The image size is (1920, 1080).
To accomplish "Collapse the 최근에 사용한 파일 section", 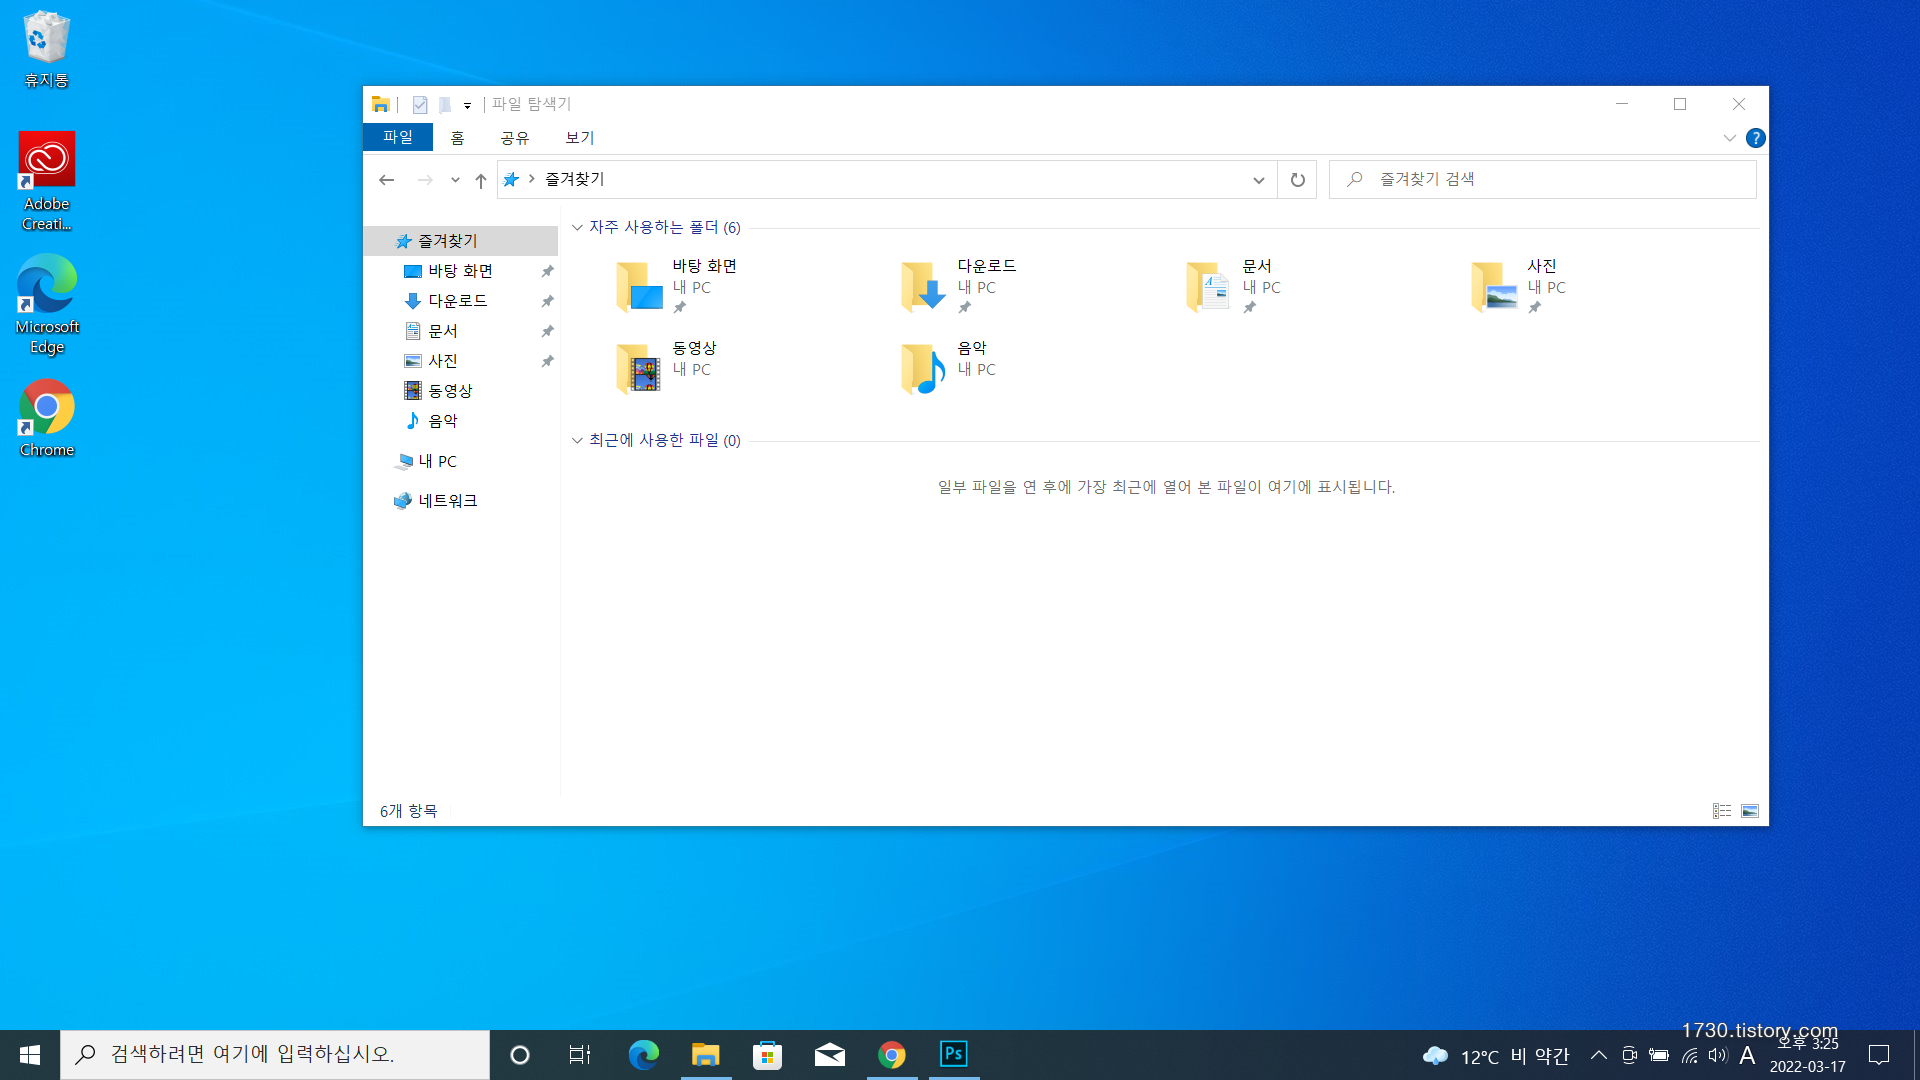I will tap(577, 441).
